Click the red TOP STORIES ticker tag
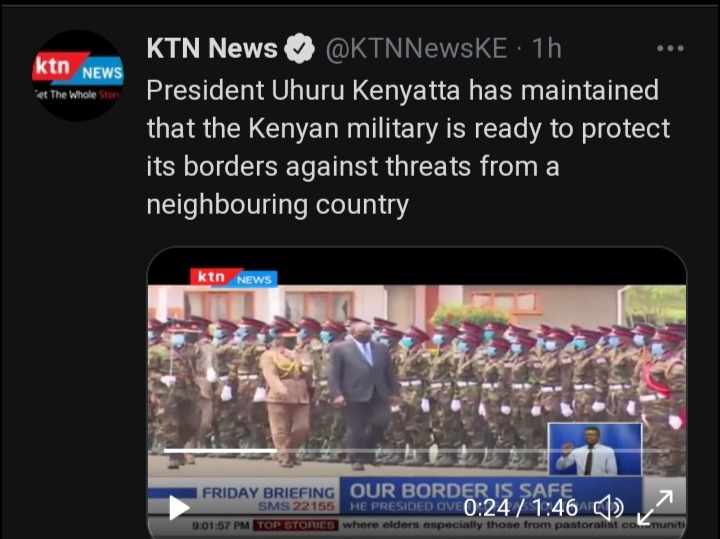Viewport: 720px width, 539px height. click(x=297, y=525)
